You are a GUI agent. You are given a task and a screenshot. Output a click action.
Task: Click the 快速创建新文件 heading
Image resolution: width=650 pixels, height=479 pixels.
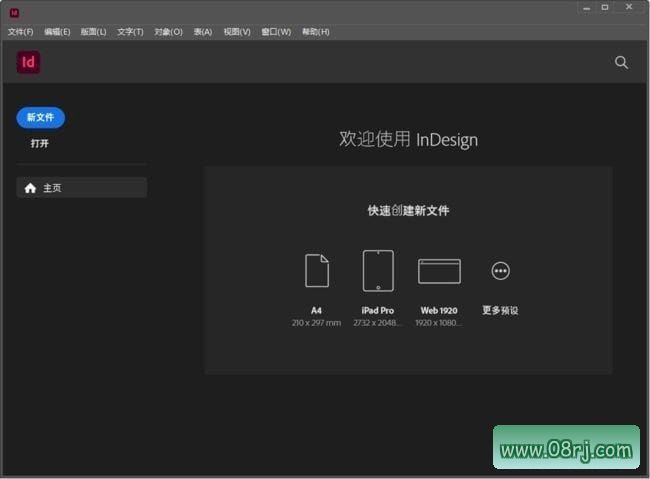(x=408, y=211)
